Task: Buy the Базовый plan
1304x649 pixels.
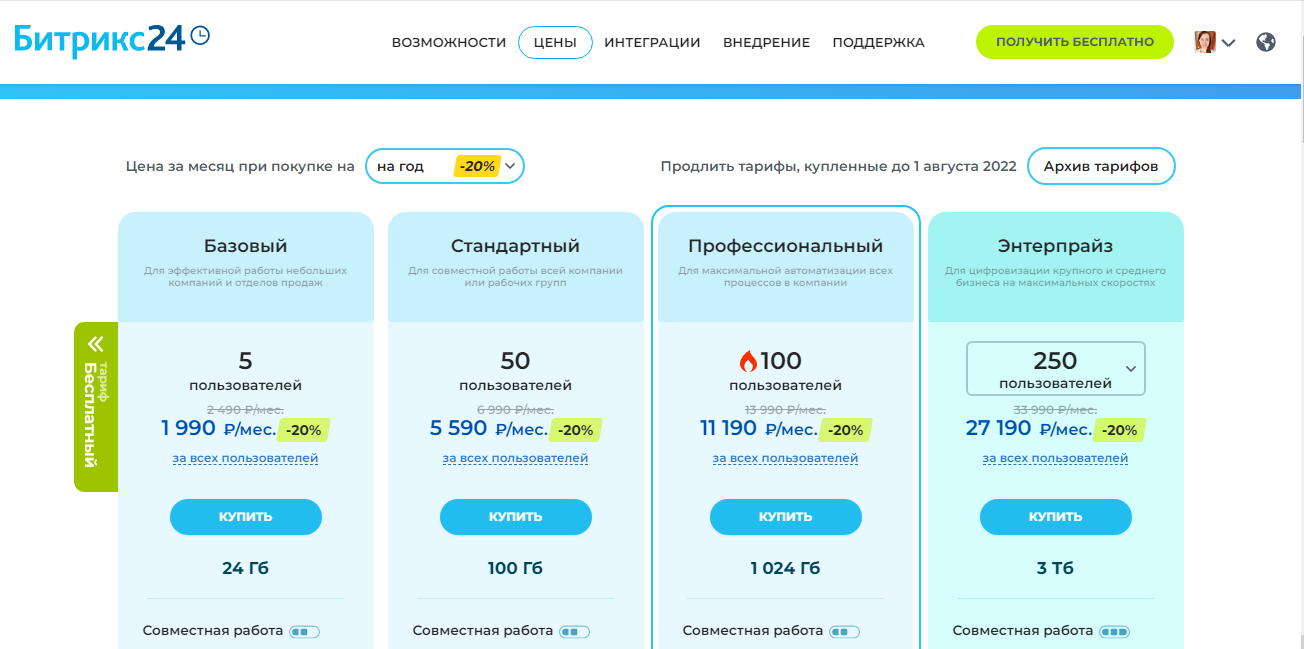Action: [x=246, y=517]
